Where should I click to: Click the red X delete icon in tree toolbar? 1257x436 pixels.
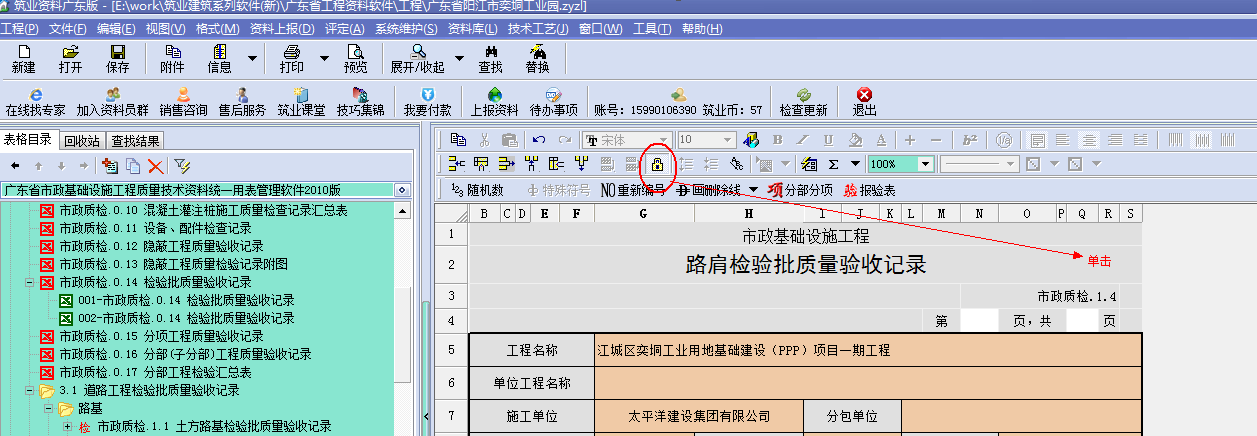click(155, 165)
